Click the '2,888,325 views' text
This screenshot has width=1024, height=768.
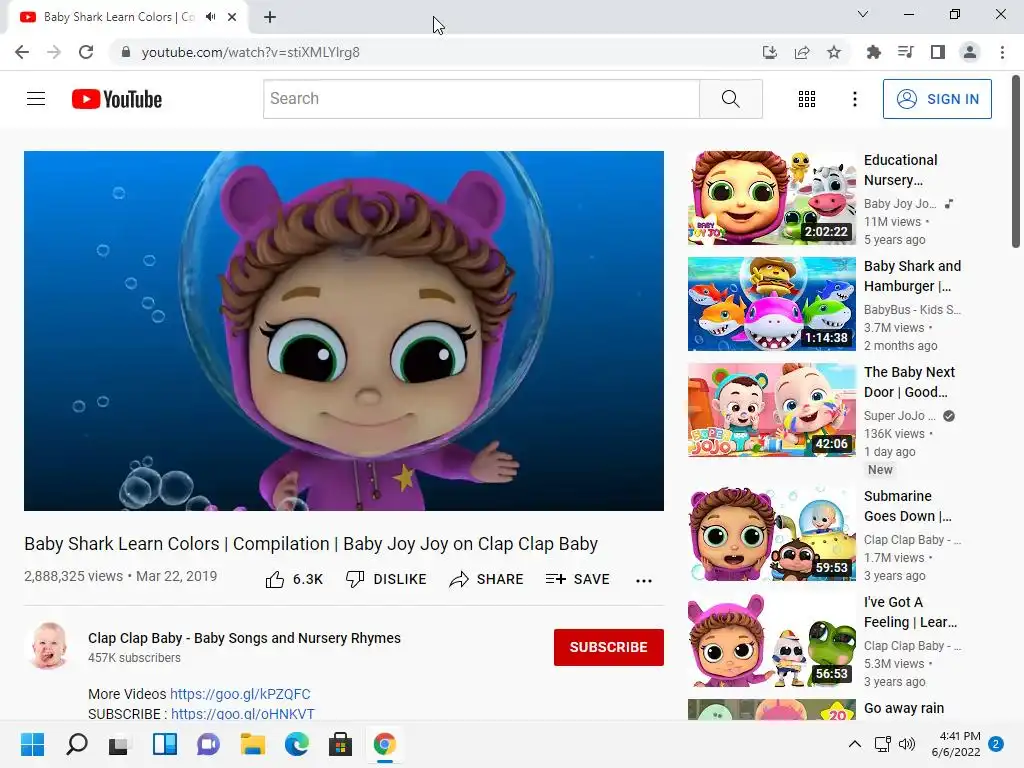tap(73, 576)
